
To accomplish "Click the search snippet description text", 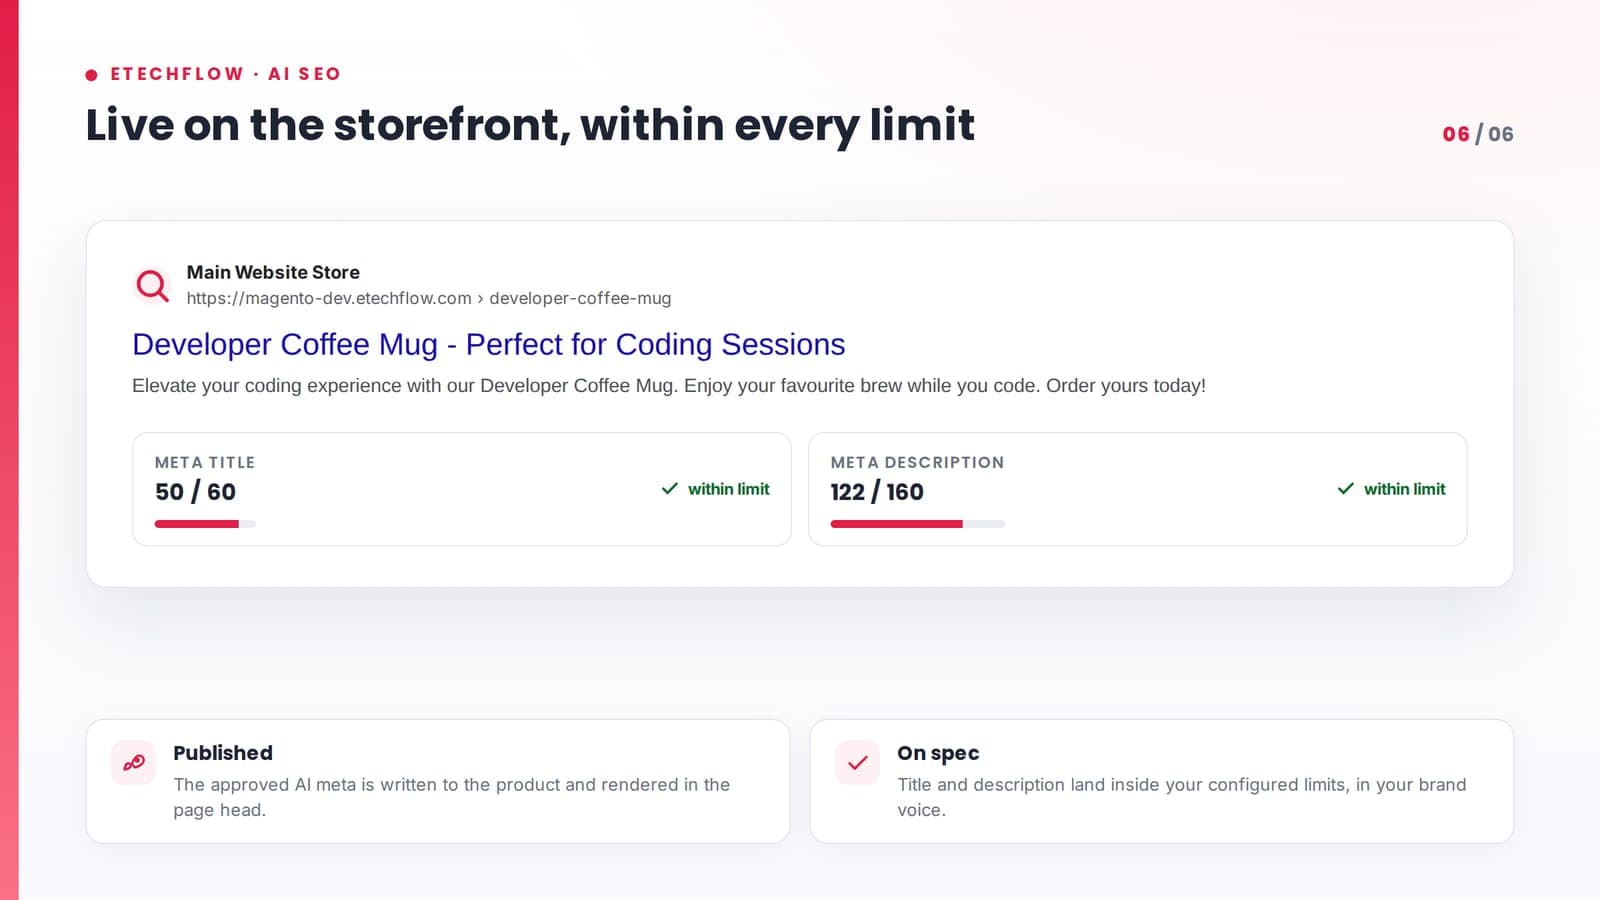I will [x=669, y=386].
